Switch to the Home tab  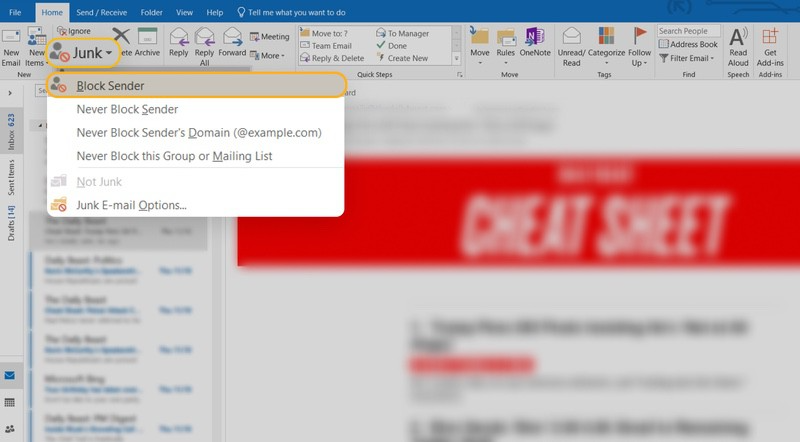(52, 12)
